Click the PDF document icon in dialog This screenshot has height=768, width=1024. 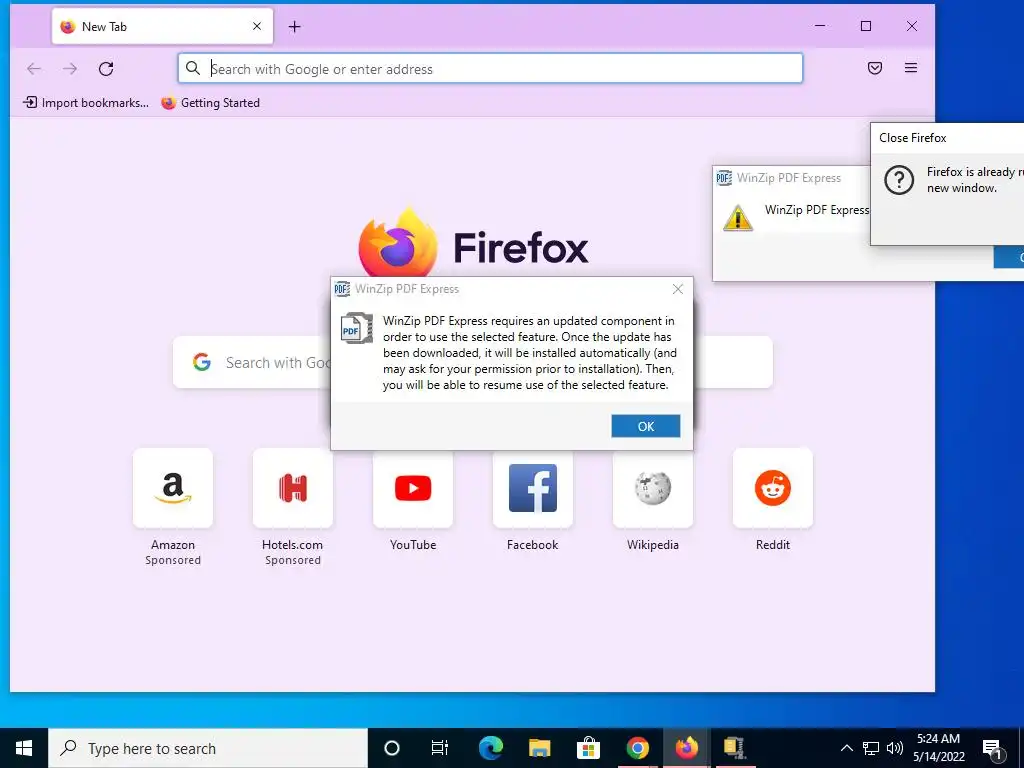357,328
